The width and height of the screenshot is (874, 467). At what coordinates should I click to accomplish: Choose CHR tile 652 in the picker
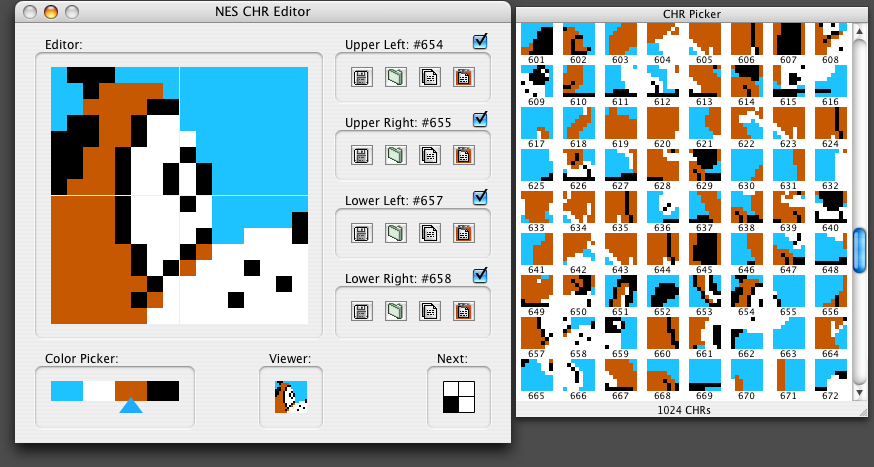(x=663, y=291)
